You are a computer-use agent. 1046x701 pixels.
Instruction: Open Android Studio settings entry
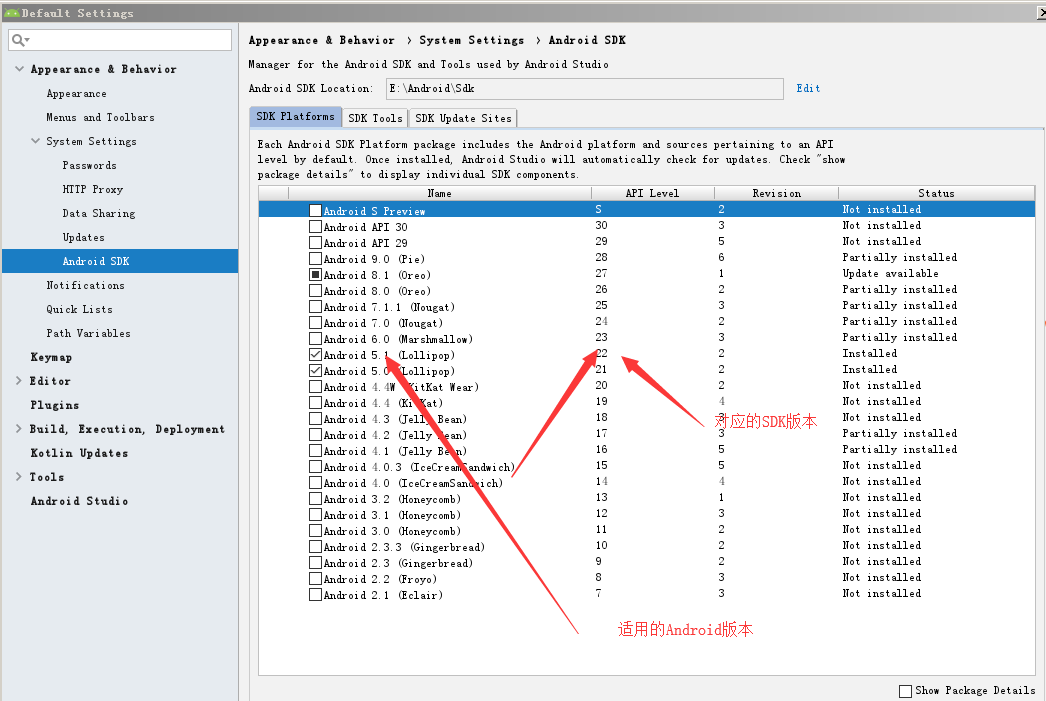click(79, 502)
